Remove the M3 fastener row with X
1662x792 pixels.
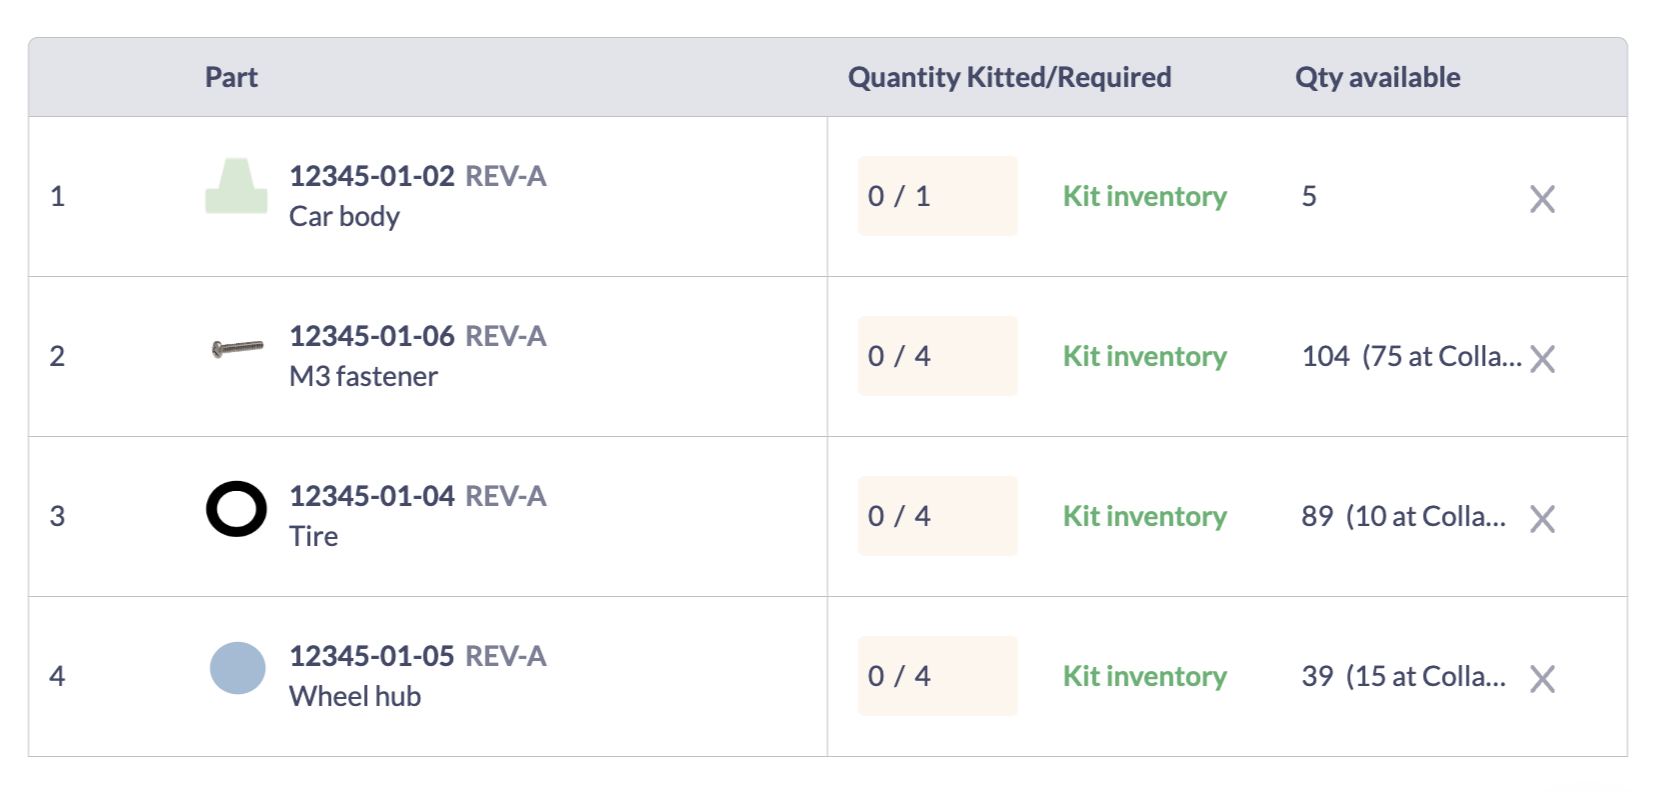(x=1542, y=359)
